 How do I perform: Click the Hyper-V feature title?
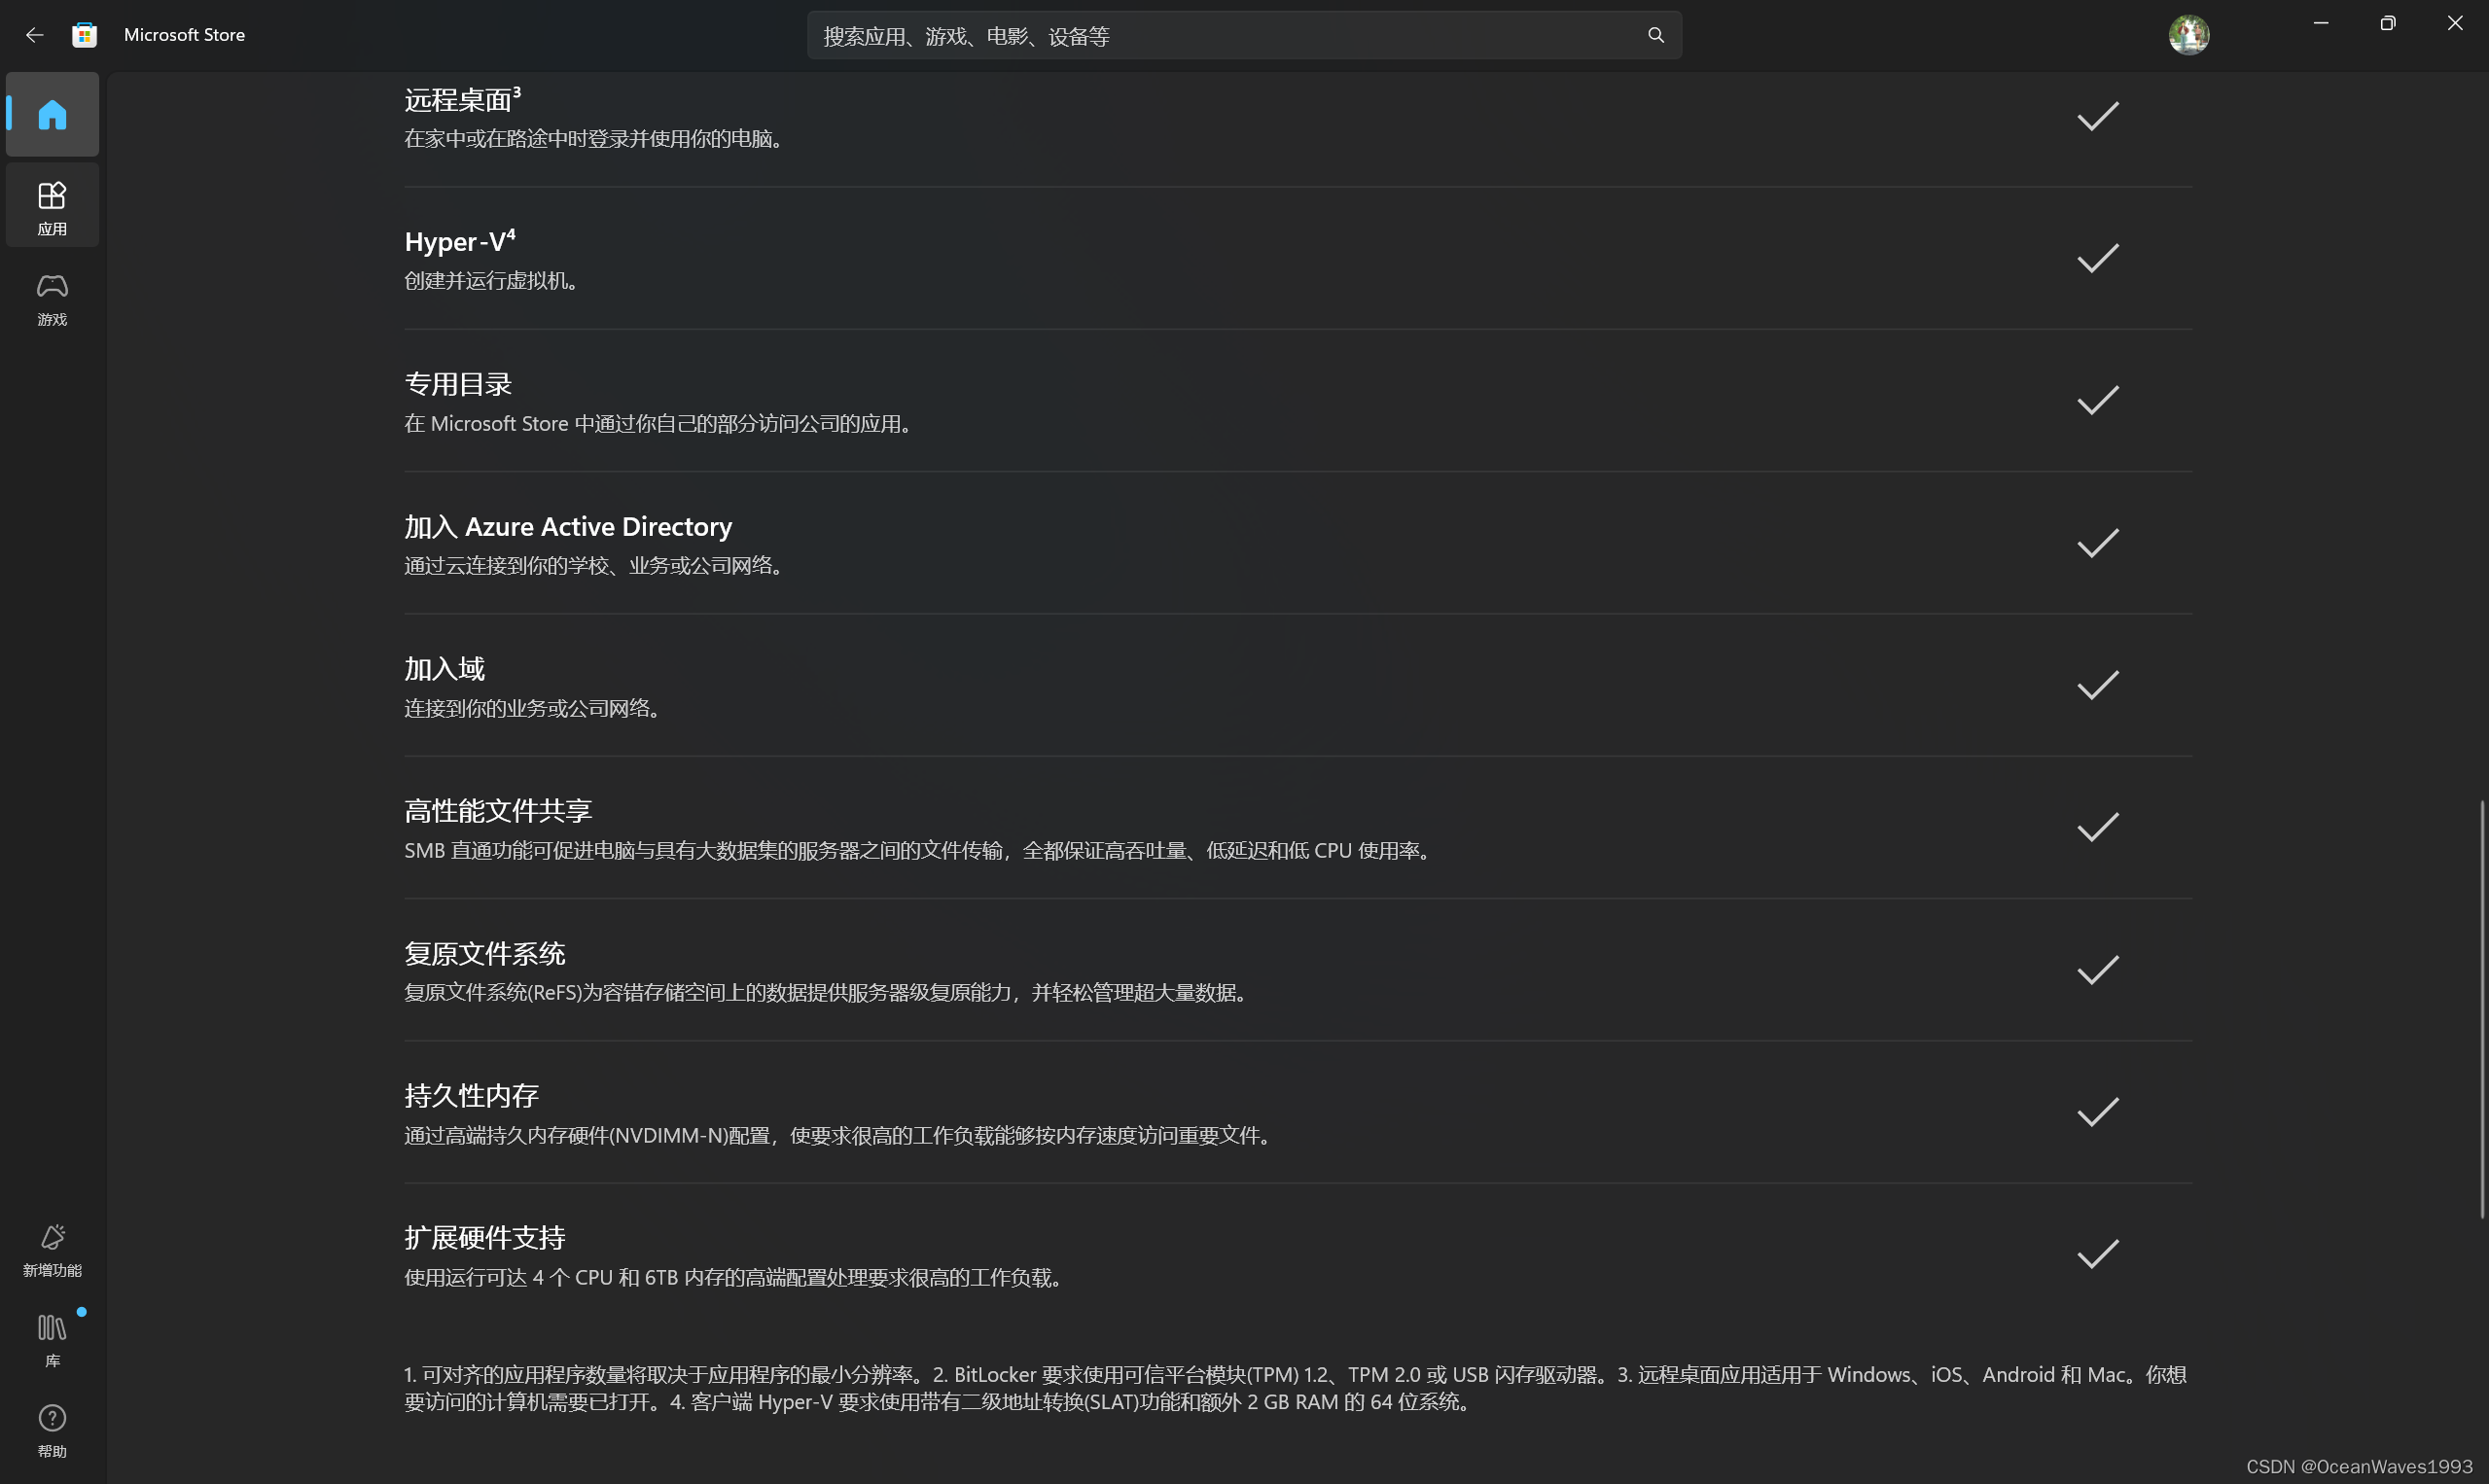click(460, 242)
